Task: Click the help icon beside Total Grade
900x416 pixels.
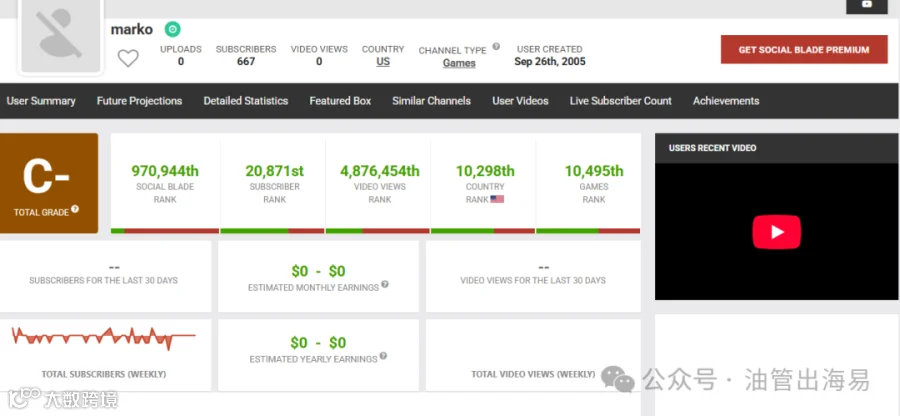Action: 75,209
